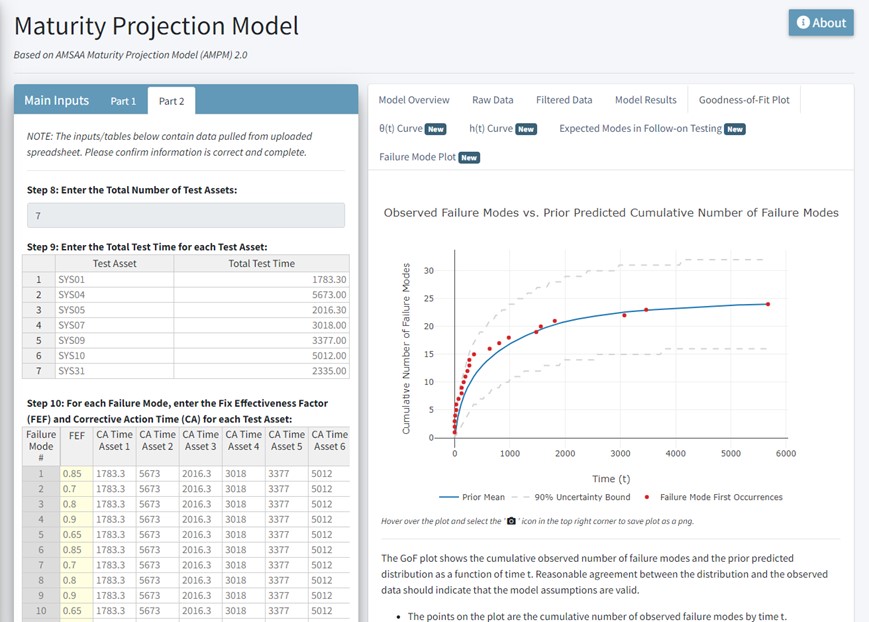
Task: Go to the Raw Data tab
Action: [492, 100]
